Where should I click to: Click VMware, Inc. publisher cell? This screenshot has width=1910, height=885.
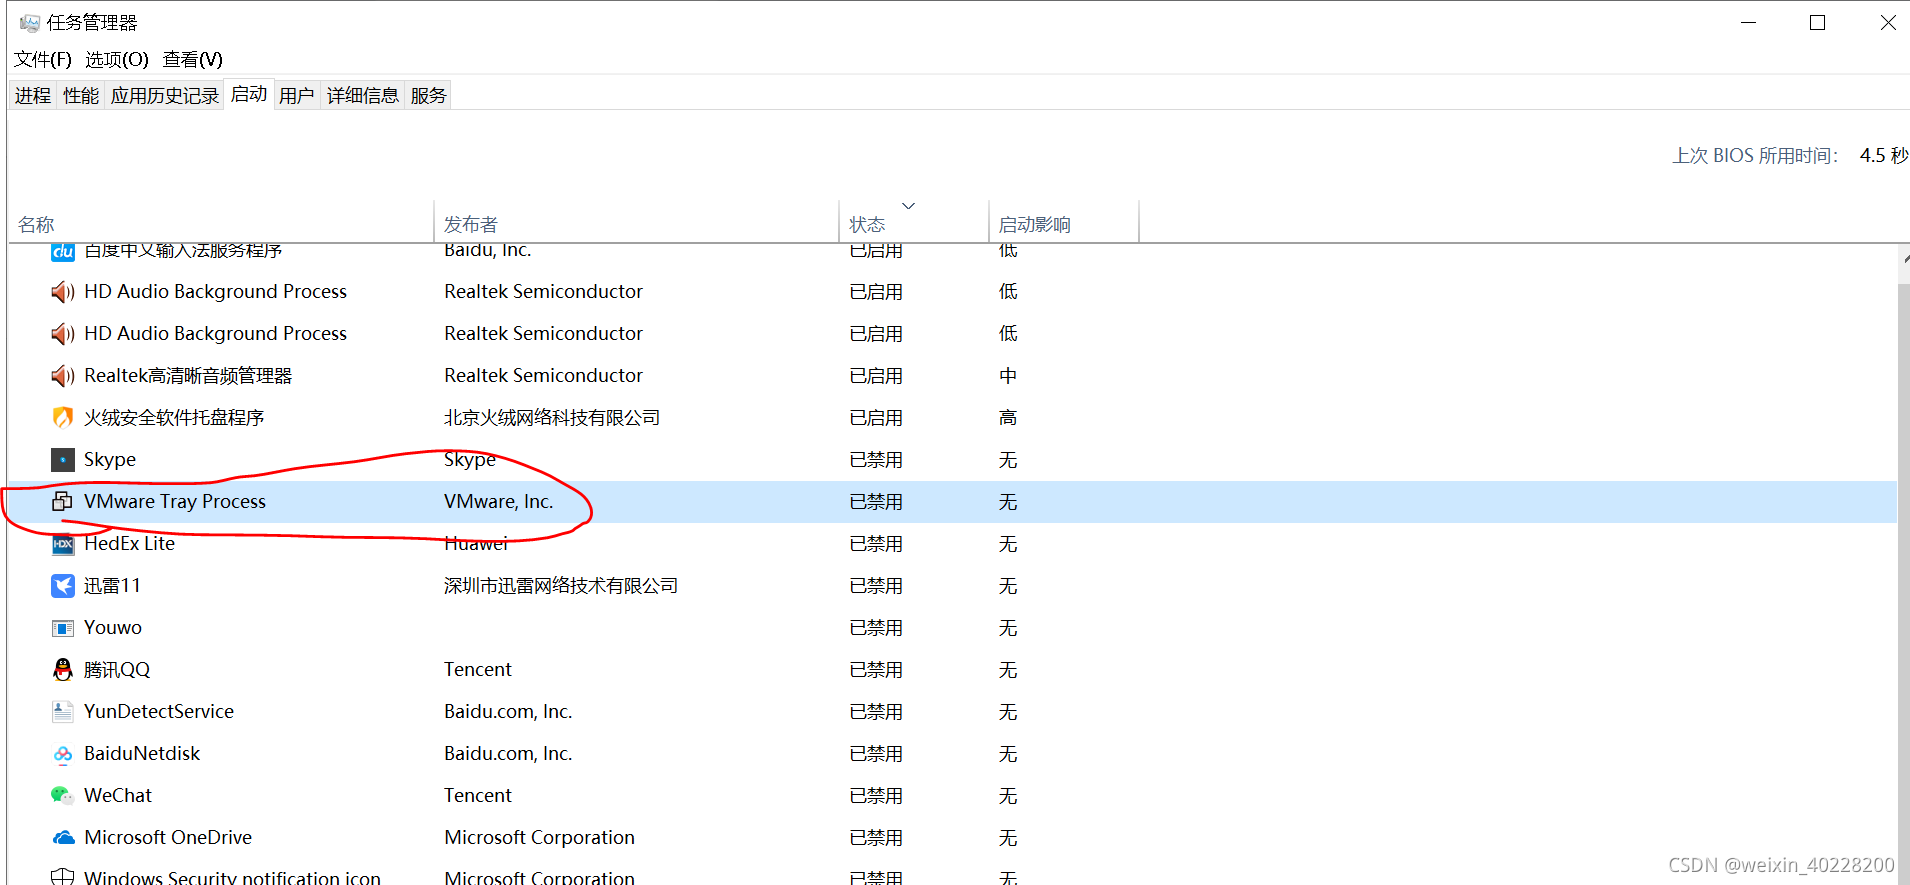[x=499, y=502]
